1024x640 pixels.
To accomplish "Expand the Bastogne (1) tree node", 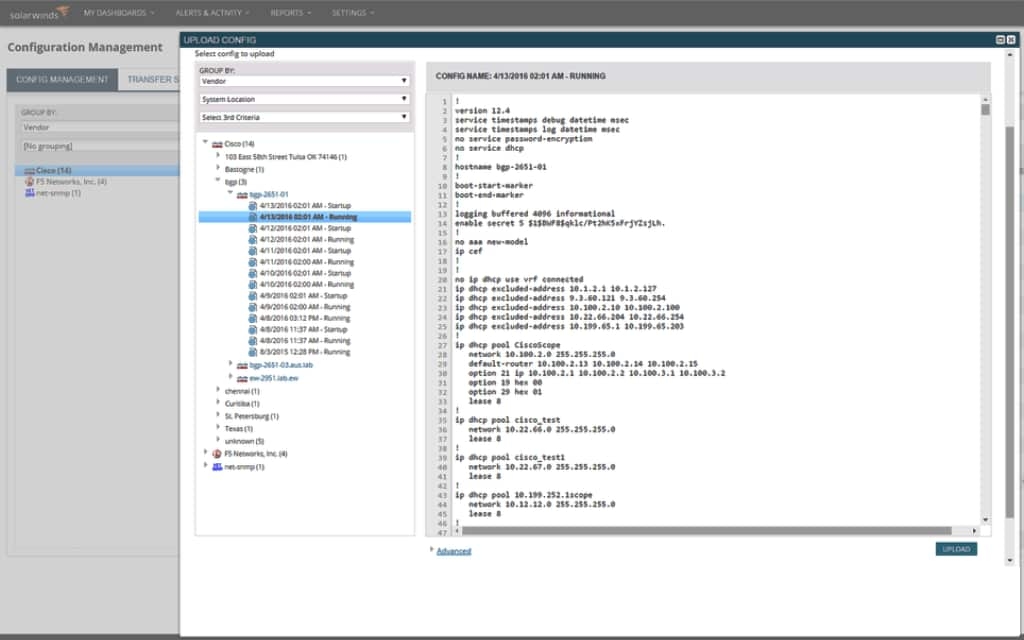I will (x=218, y=168).
